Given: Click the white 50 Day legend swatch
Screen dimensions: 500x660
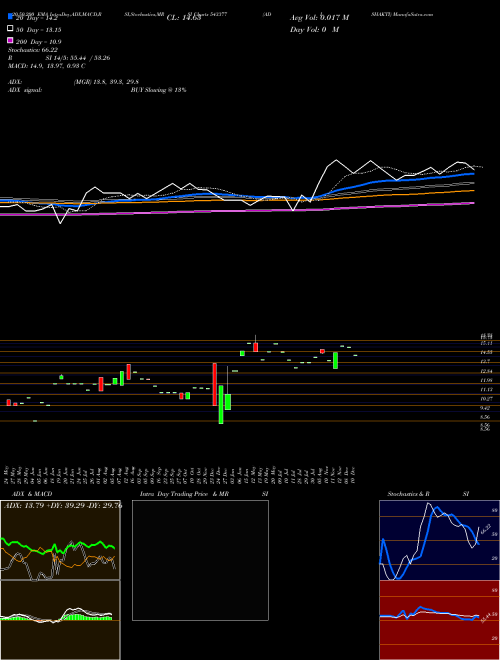Looking at the screenshot, I should click(11, 29).
